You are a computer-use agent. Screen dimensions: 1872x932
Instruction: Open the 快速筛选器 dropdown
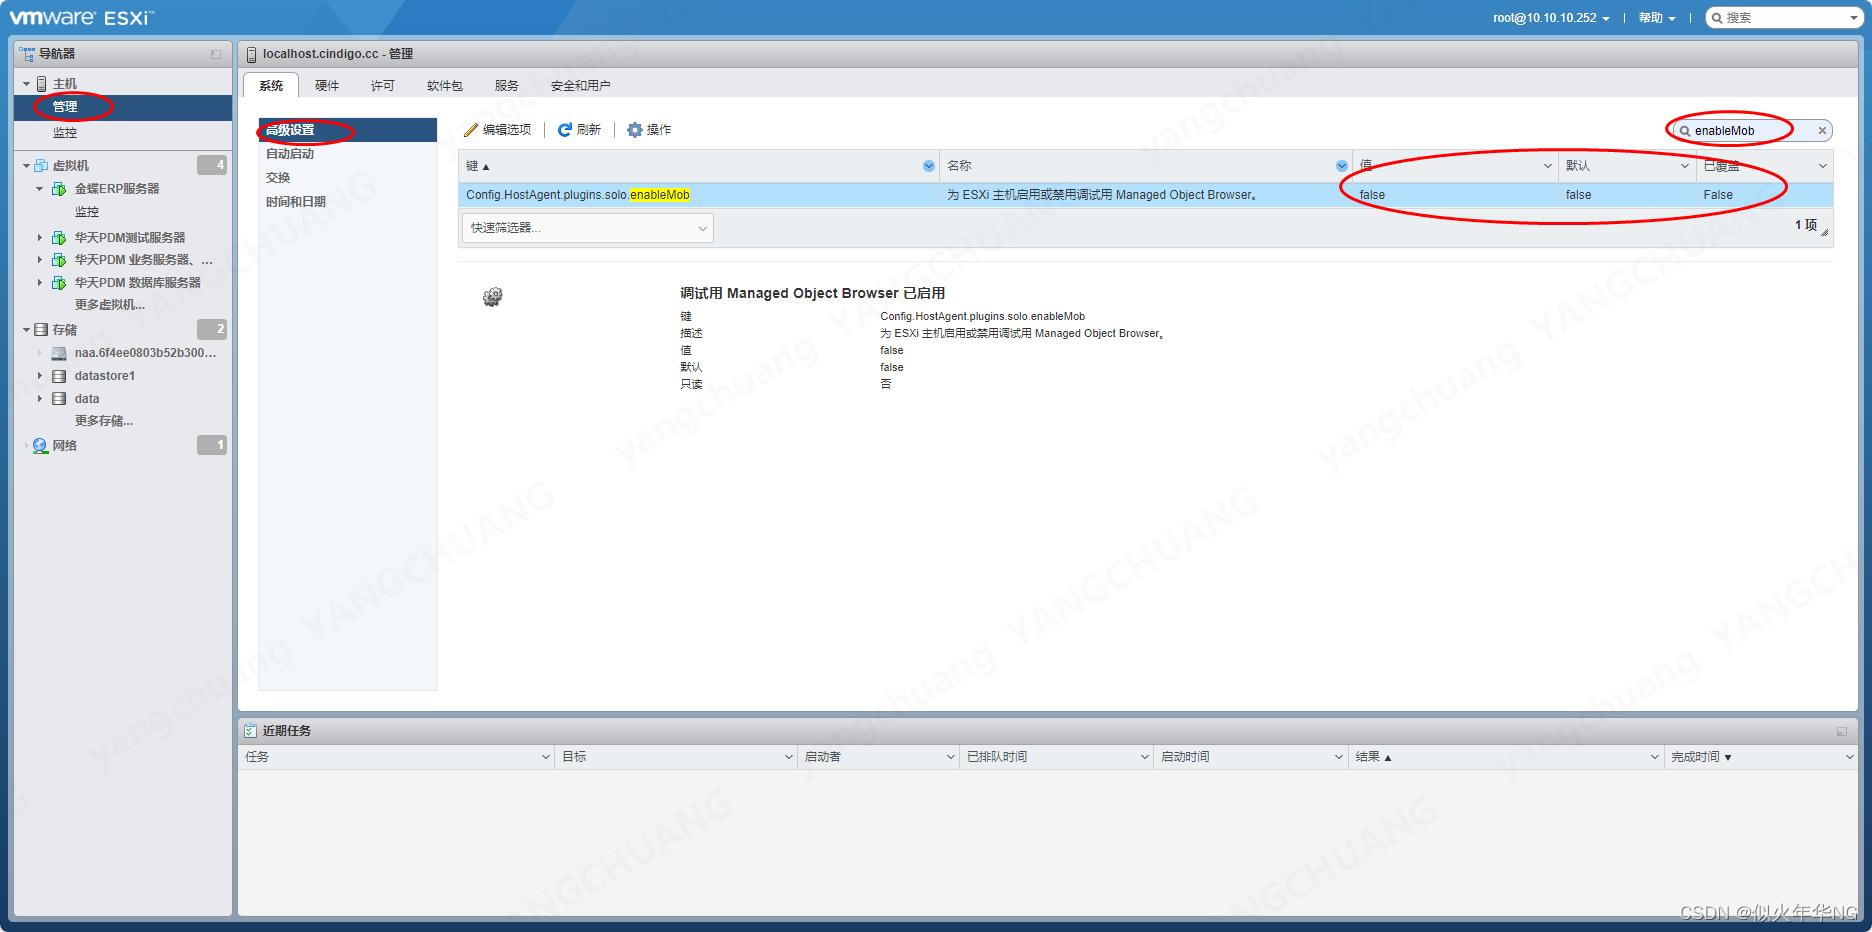point(588,228)
